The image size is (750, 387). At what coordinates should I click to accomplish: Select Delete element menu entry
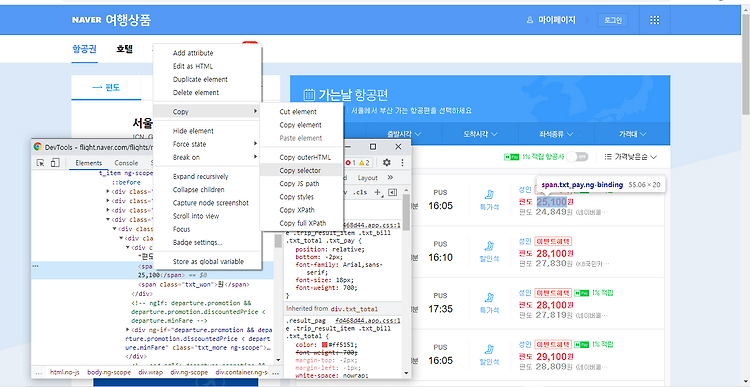207,92
